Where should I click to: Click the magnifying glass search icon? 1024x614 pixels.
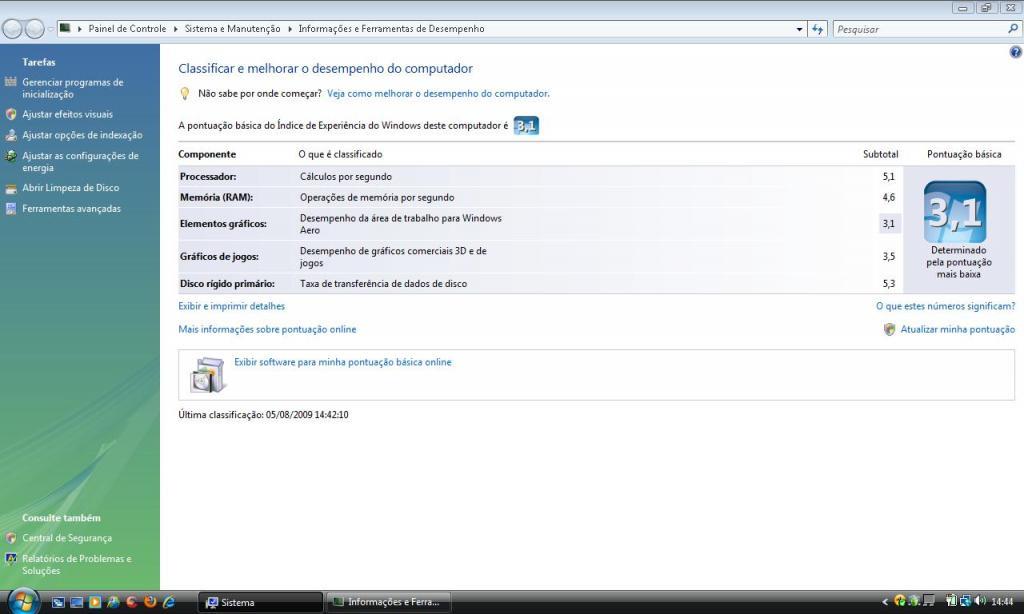point(1013,29)
